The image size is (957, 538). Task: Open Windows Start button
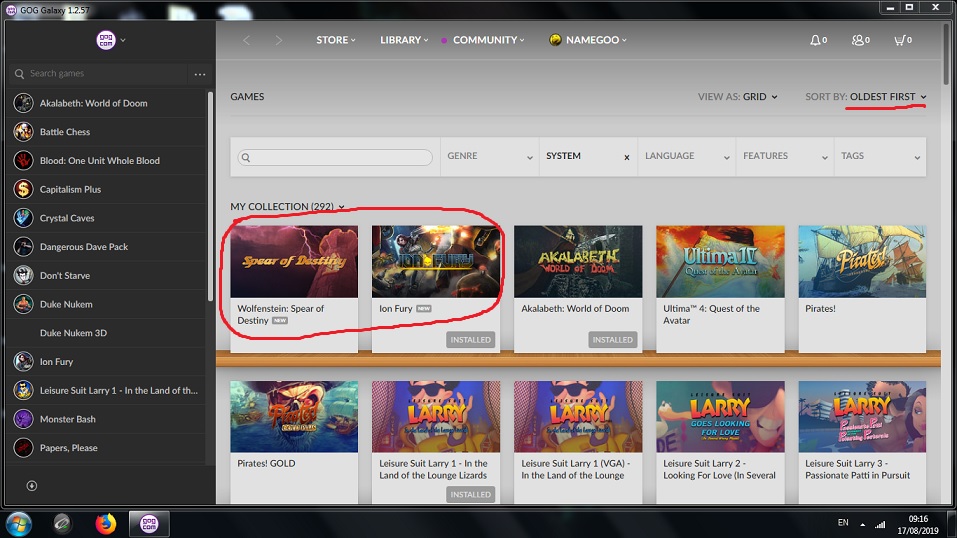point(18,523)
